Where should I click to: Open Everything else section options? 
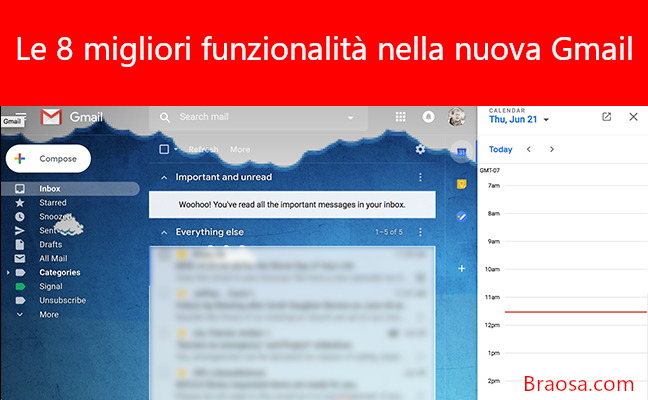click(420, 232)
